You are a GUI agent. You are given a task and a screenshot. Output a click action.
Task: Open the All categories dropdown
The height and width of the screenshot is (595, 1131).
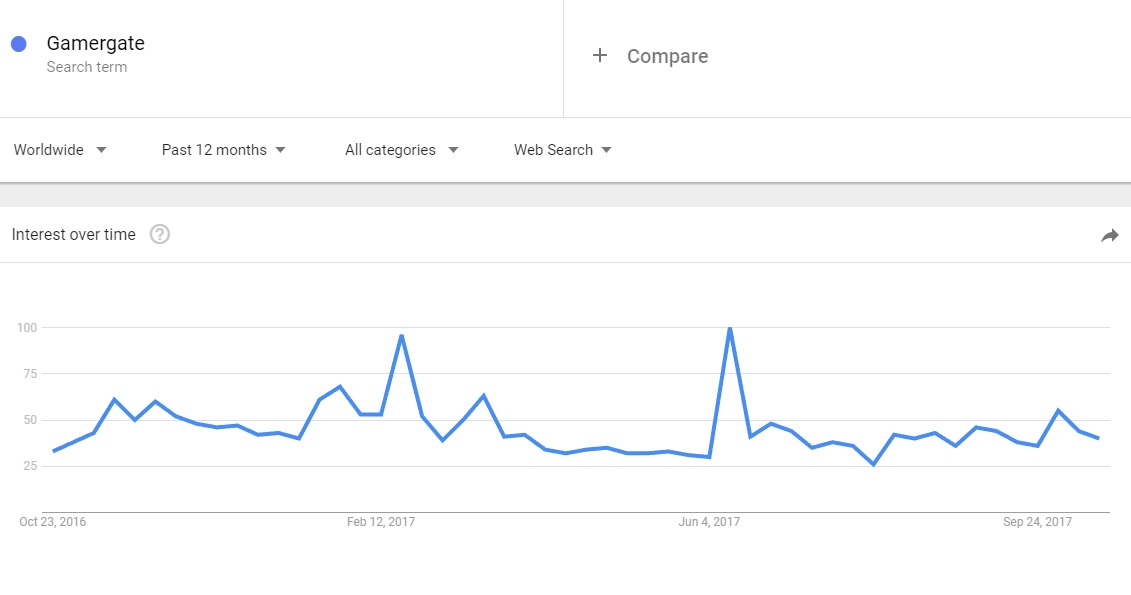tap(402, 150)
